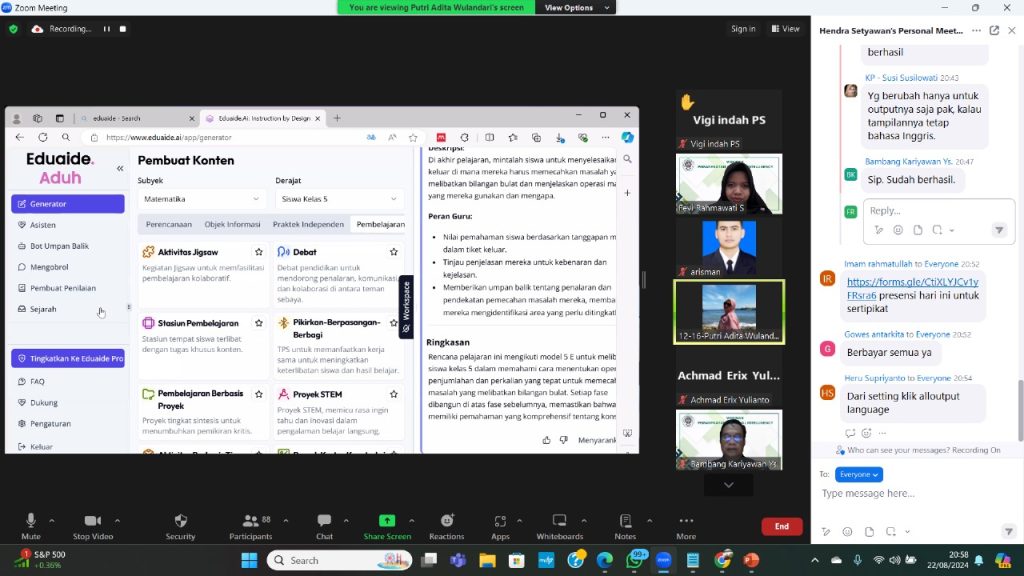Open Whiteboards from meeting toolbar

[559, 521]
